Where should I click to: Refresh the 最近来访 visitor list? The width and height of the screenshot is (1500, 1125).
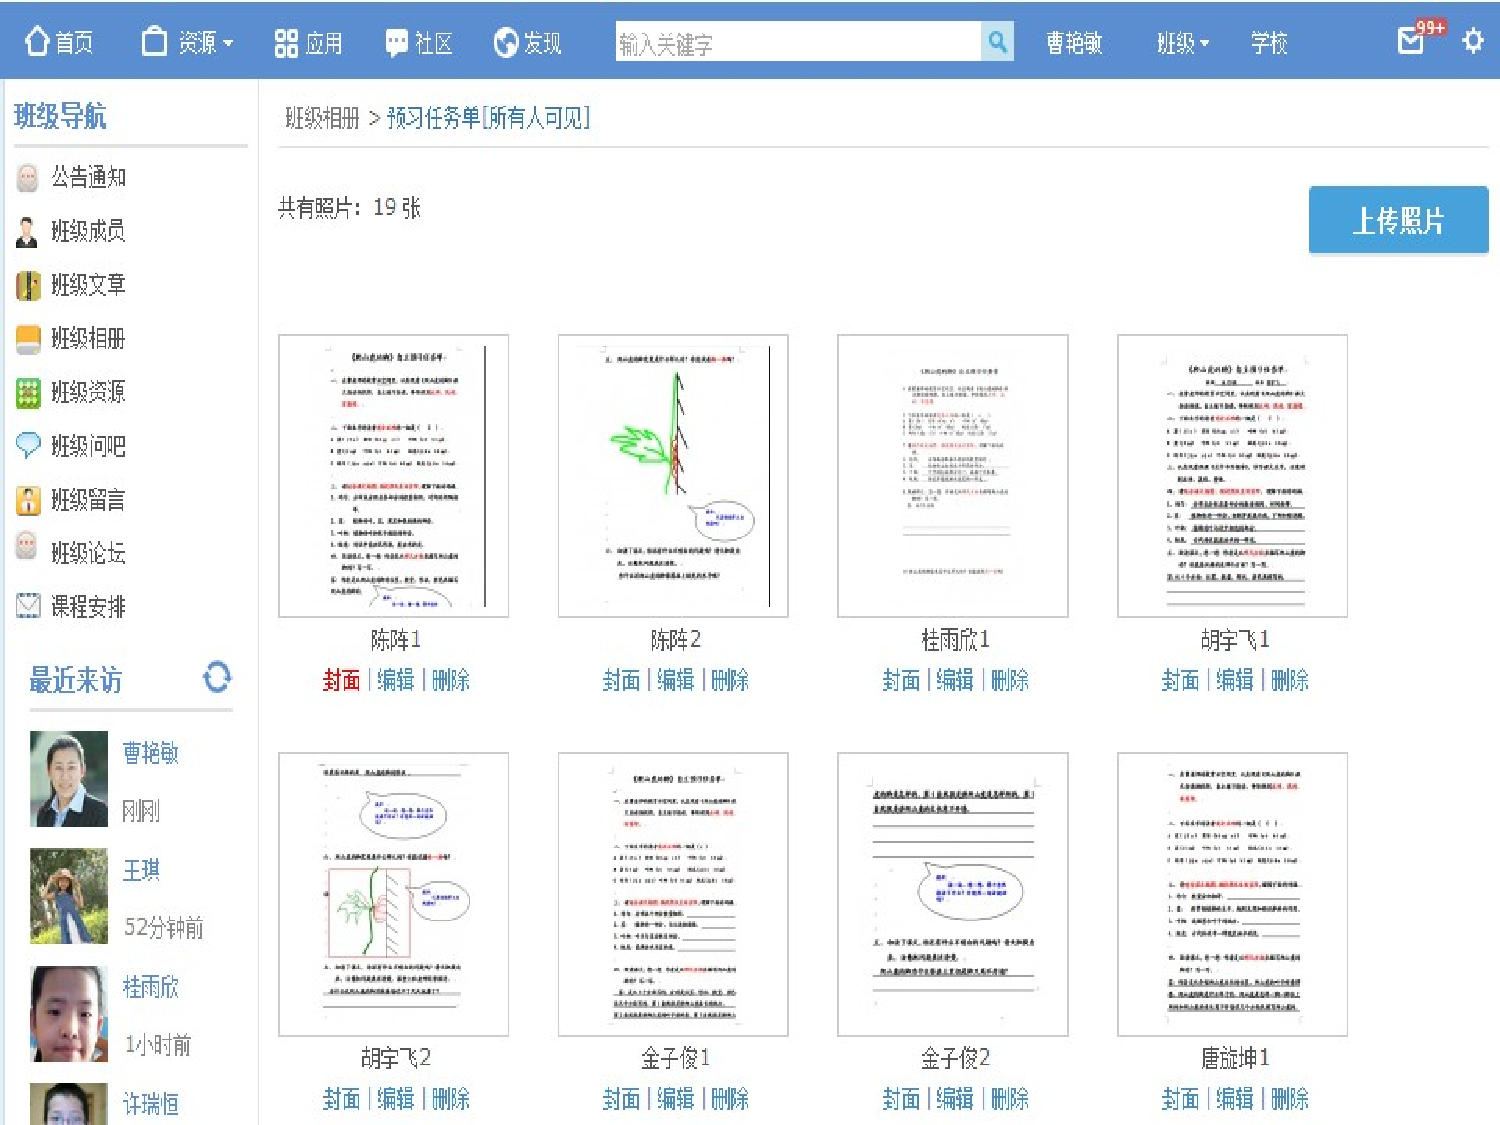(x=216, y=679)
